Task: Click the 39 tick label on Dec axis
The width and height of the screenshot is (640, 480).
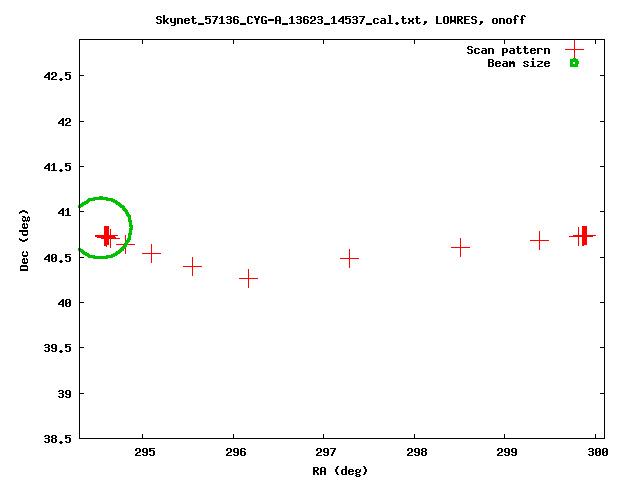Action: [64, 394]
